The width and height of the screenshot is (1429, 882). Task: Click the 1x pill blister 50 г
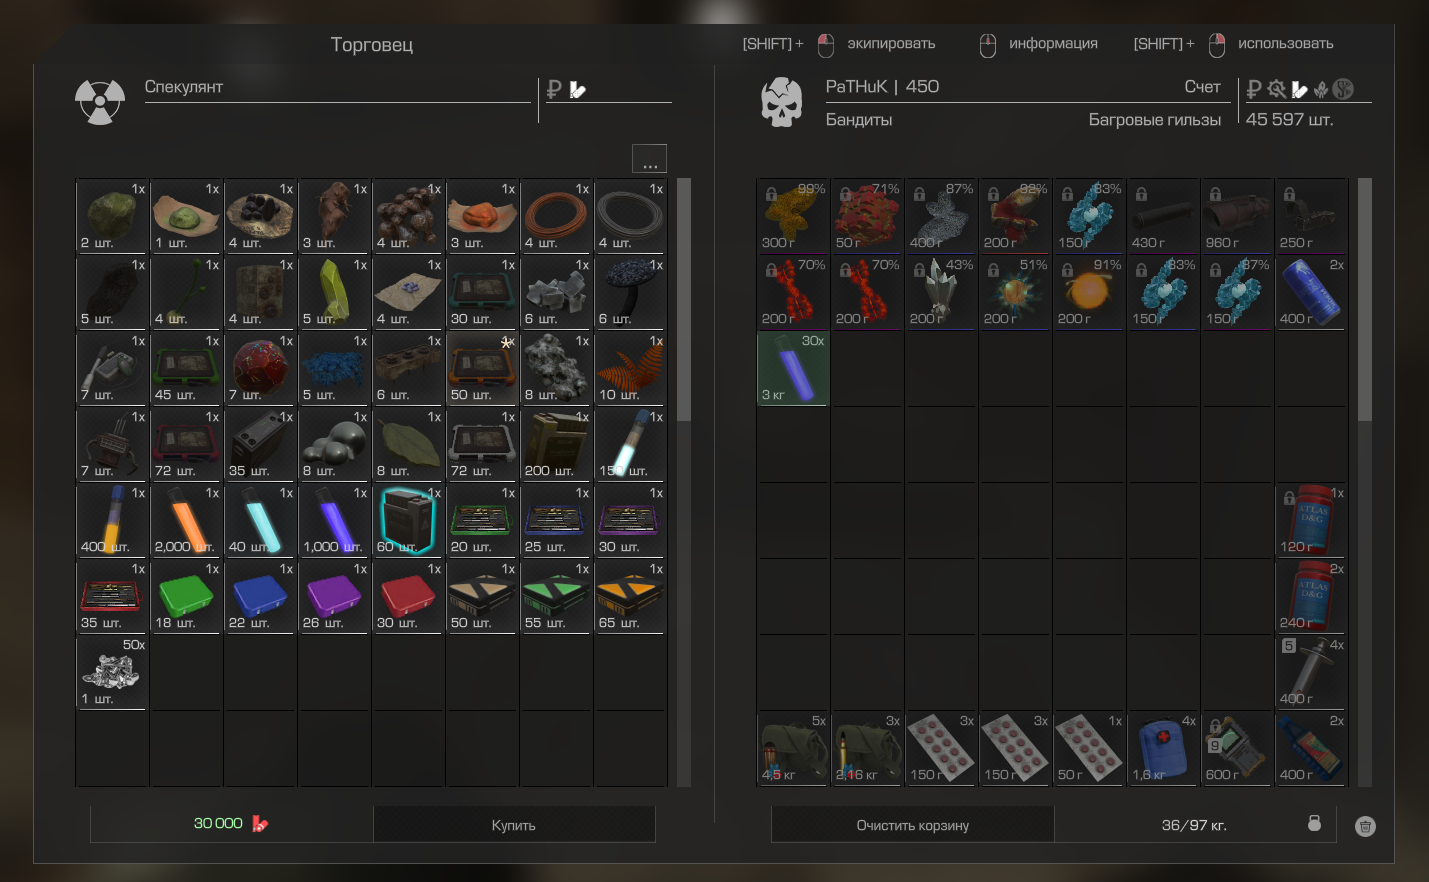1089,748
